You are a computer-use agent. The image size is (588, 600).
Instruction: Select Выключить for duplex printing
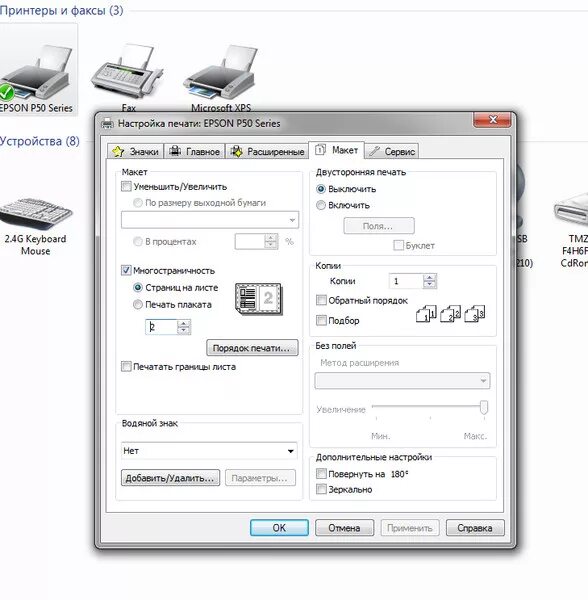[x=321, y=189]
